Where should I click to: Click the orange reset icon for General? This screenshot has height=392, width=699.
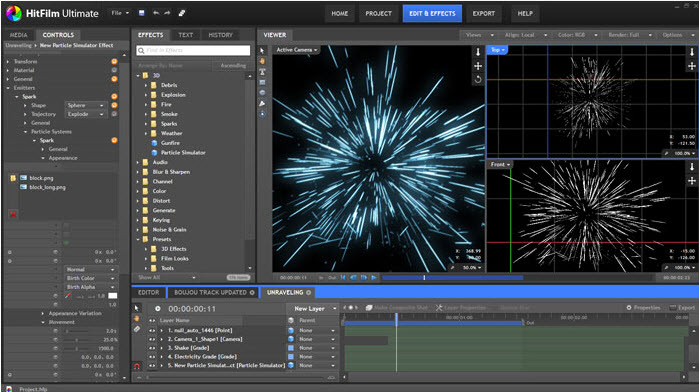pos(114,79)
